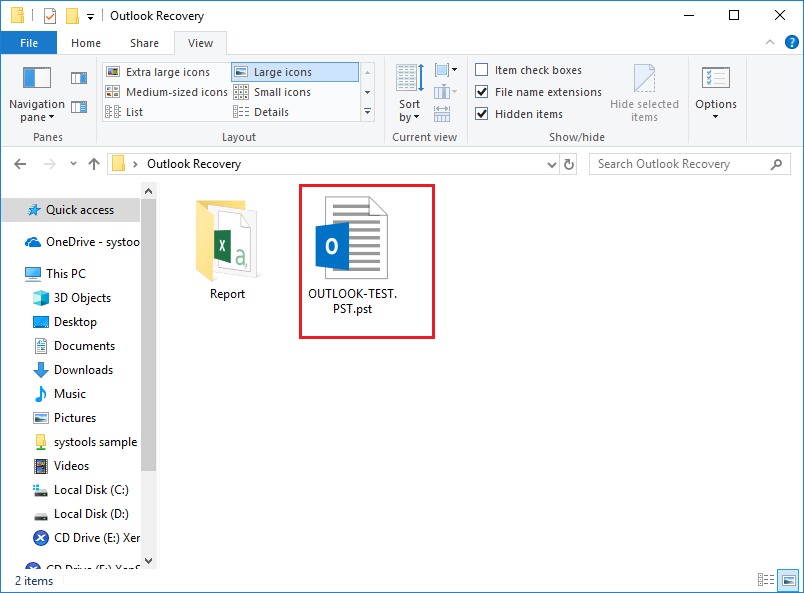Enable Item check boxes
The width and height of the screenshot is (804, 593).
coord(481,70)
